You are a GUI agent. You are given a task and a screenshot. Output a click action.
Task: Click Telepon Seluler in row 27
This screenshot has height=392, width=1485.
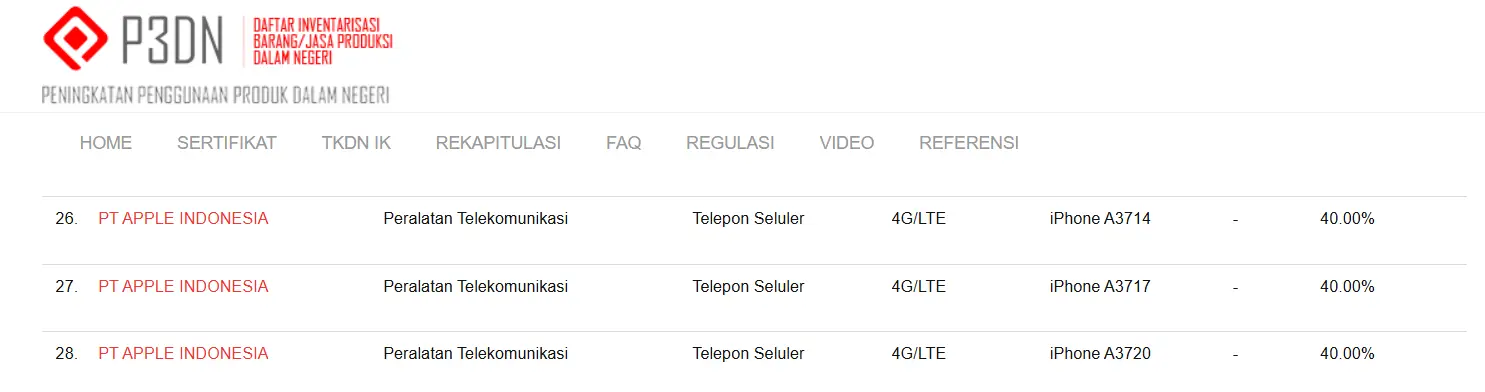tap(748, 286)
